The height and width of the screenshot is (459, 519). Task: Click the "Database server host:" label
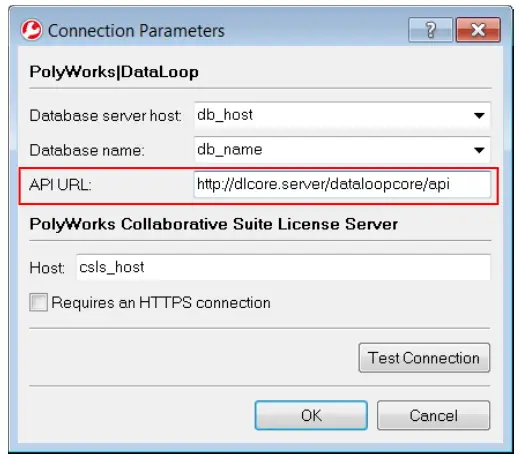click(105, 116)
